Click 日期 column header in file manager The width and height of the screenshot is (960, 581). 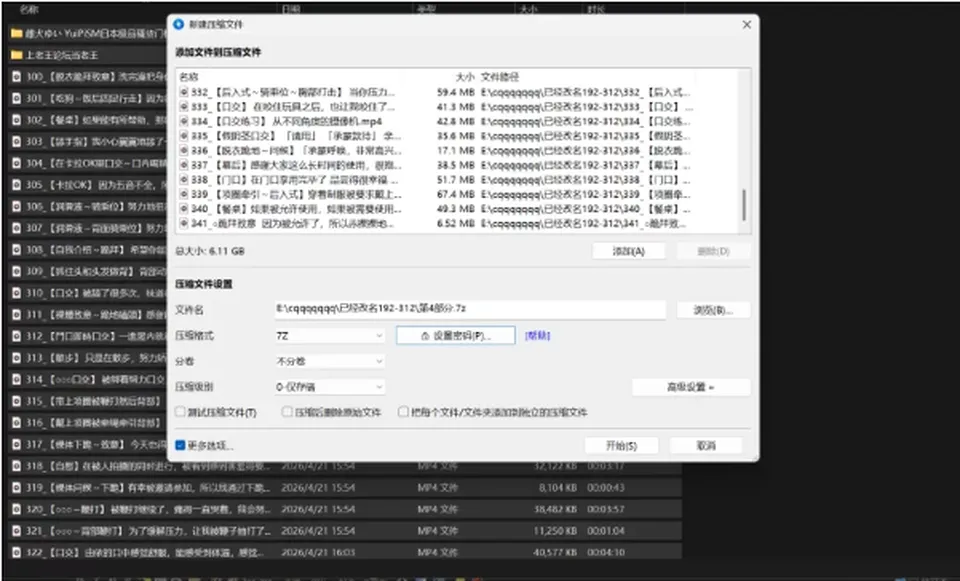click(291, 9)
